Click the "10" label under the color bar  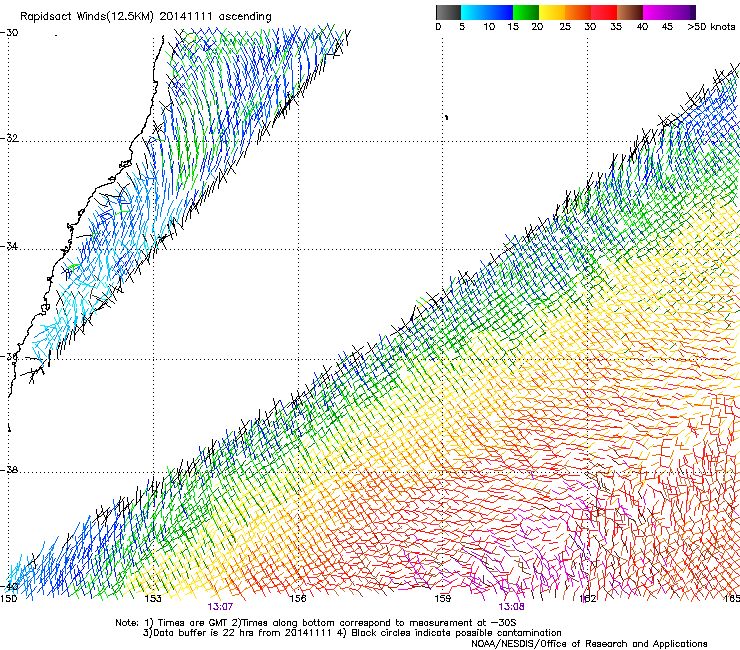click(x=489, y=27)
